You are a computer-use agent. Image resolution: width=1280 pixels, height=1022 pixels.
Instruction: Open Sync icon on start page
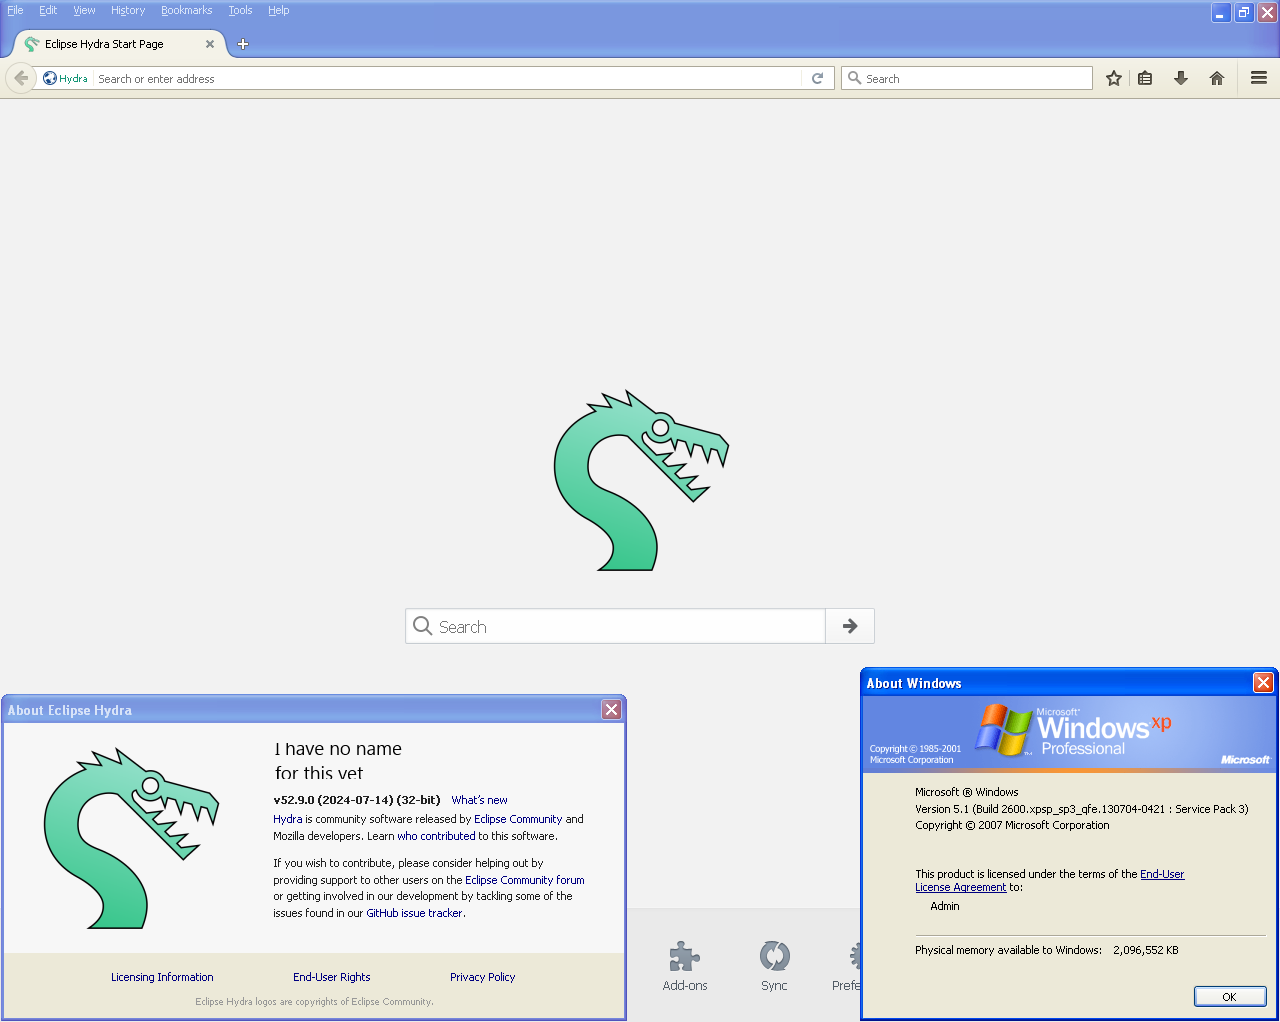pyautogui.click(x=774, y=957)
